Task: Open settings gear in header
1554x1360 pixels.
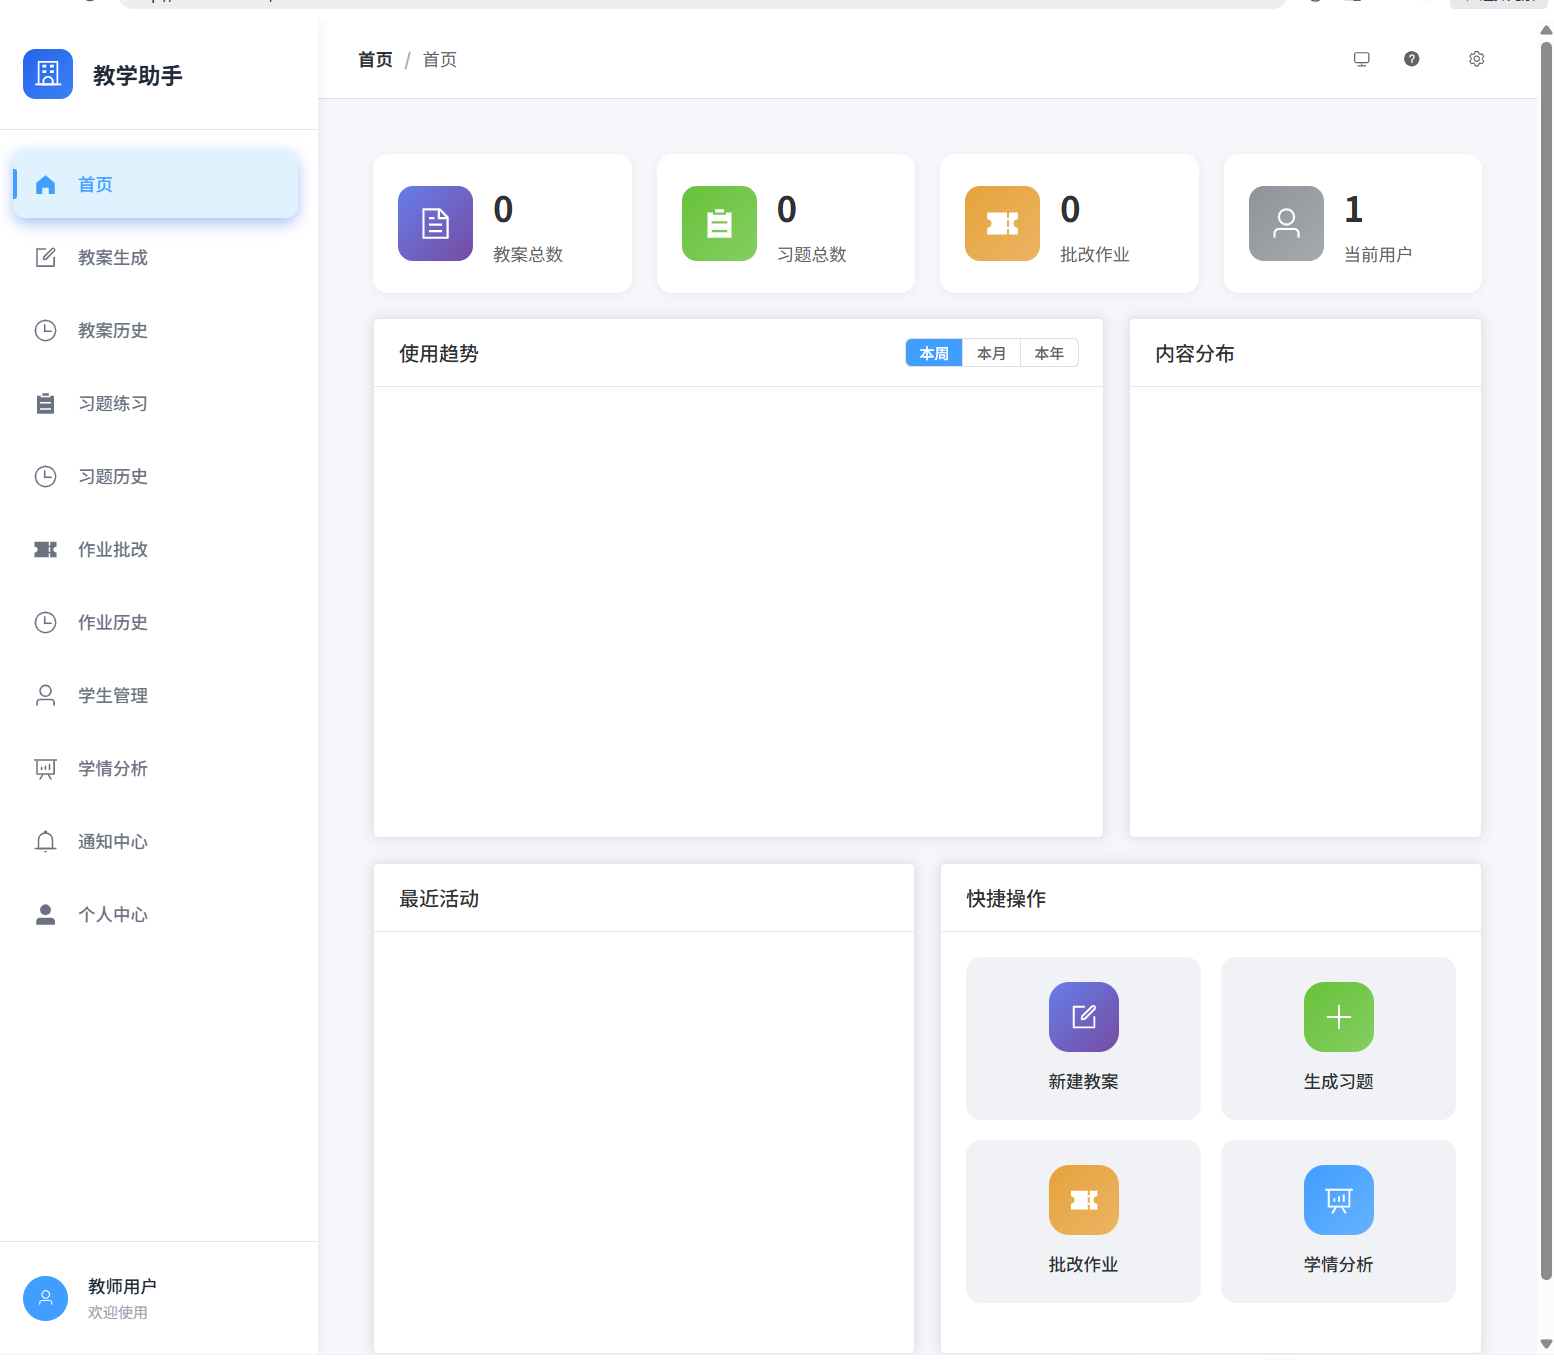Action: 1476,59
